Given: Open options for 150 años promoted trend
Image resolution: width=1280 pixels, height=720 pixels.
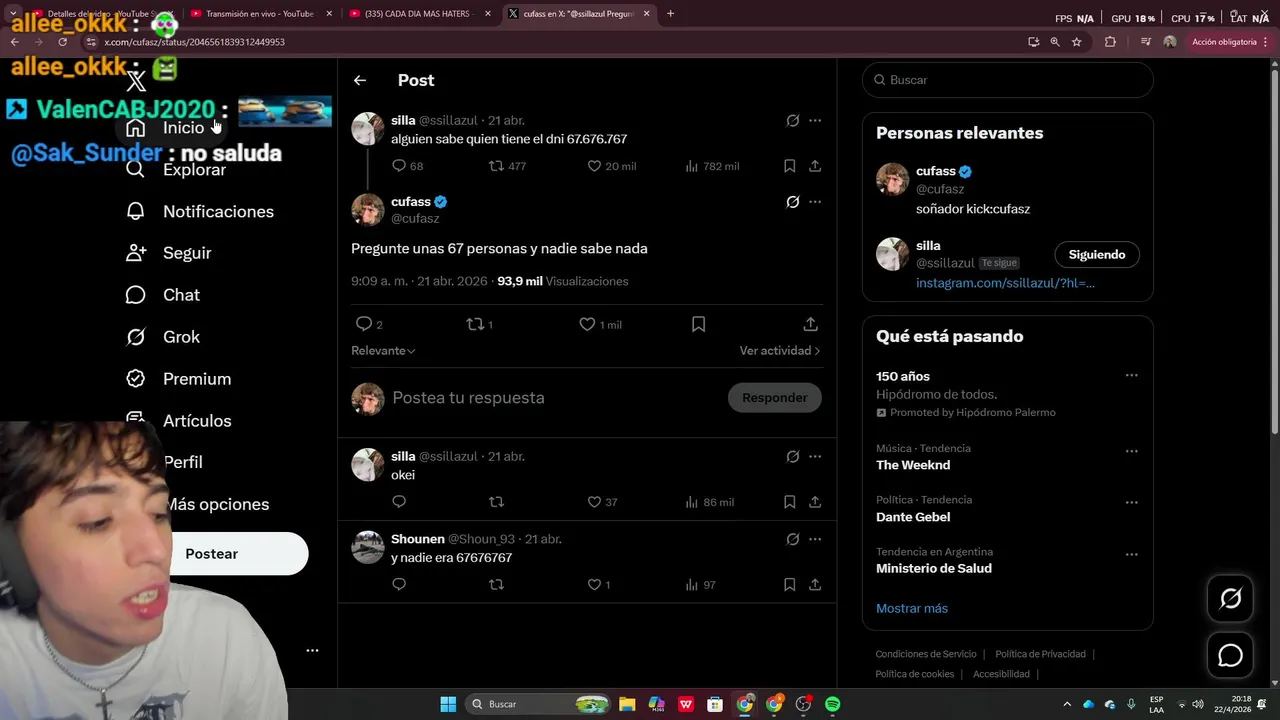Looking at the screenshot, I should [x=1131, y=376].
